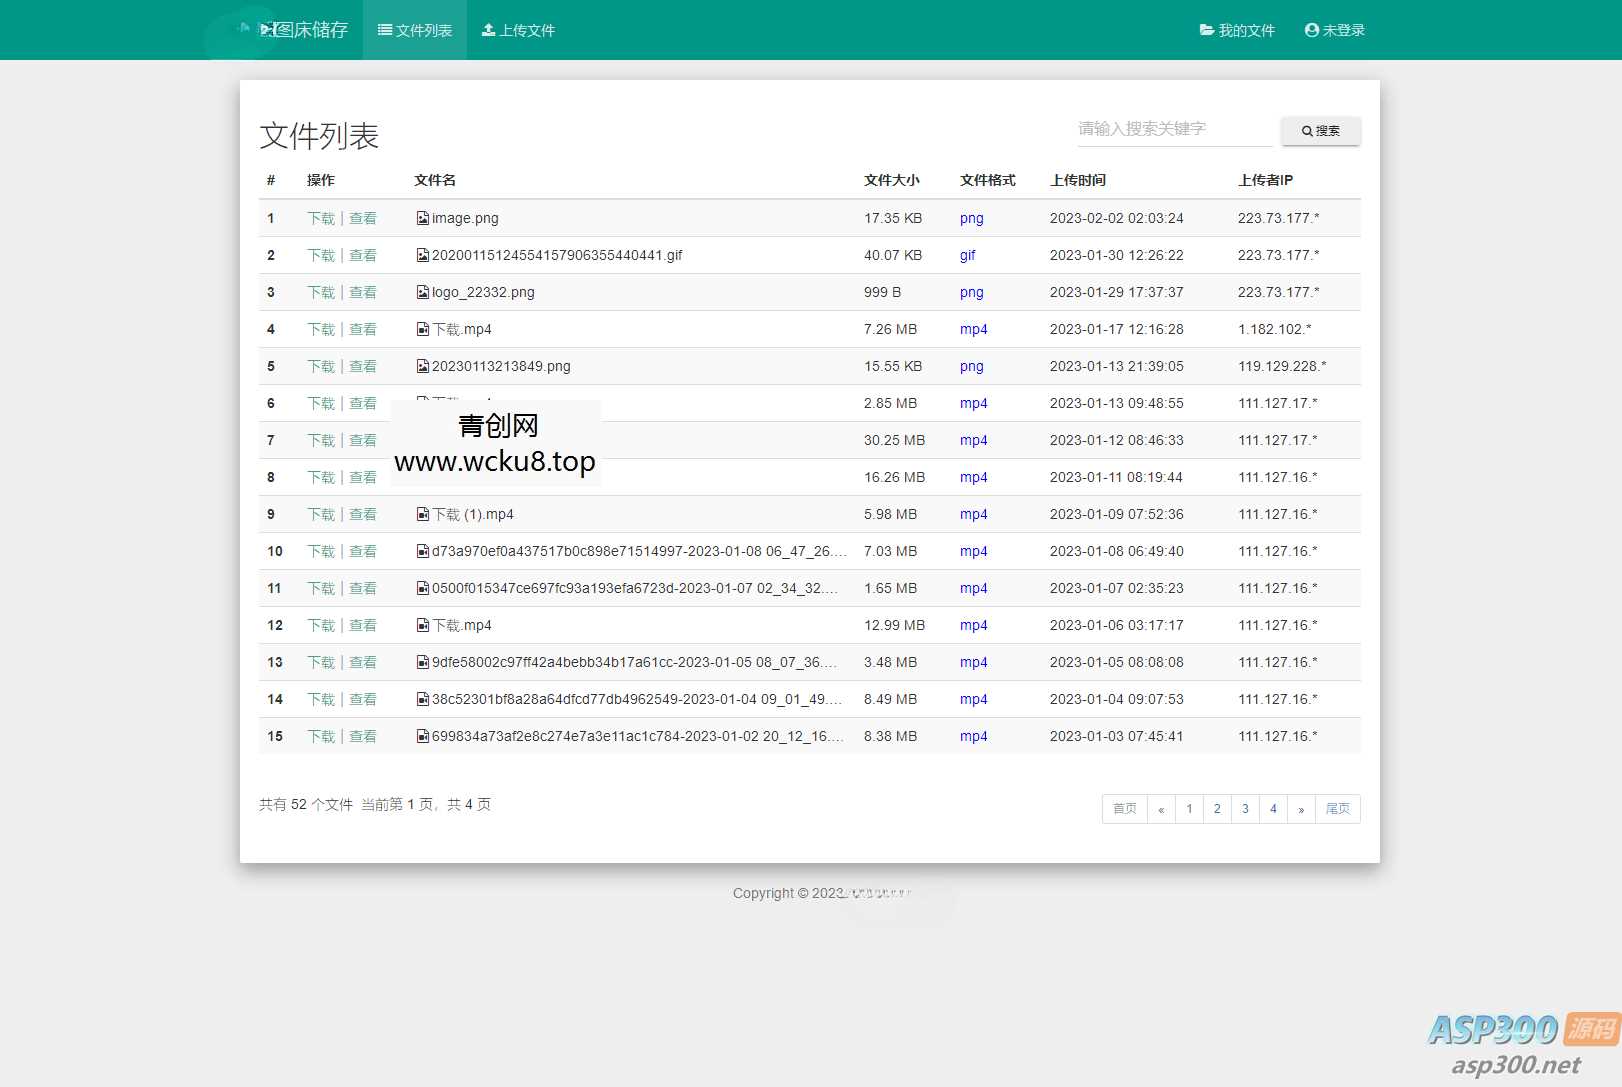Click the video file icon in row 12

tap(423, 625)
